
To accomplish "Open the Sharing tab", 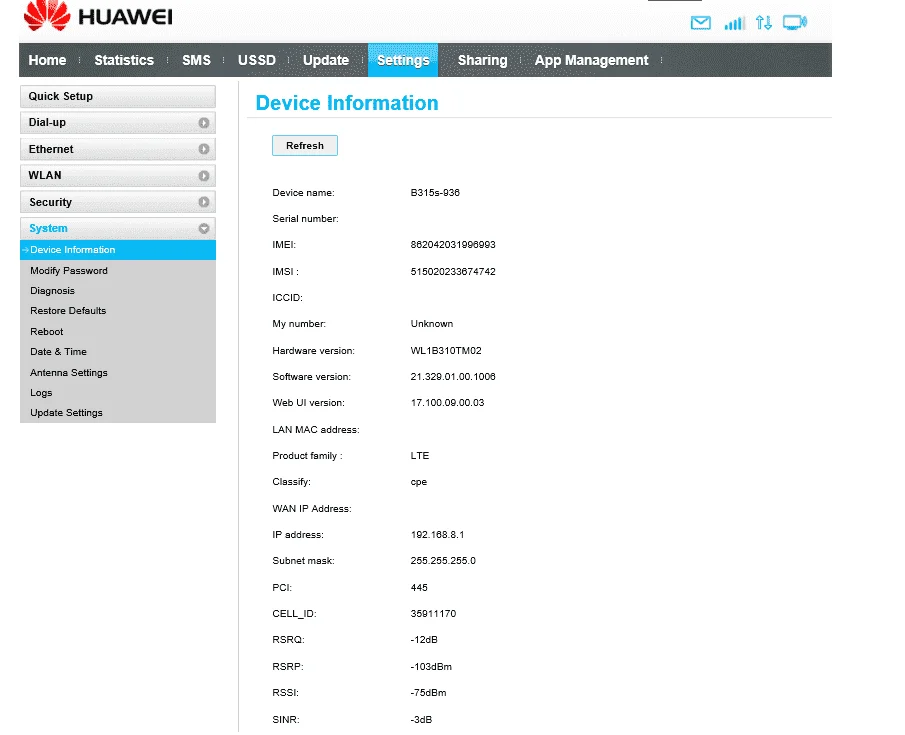I will pyautogui.click(x=483, y=60).
